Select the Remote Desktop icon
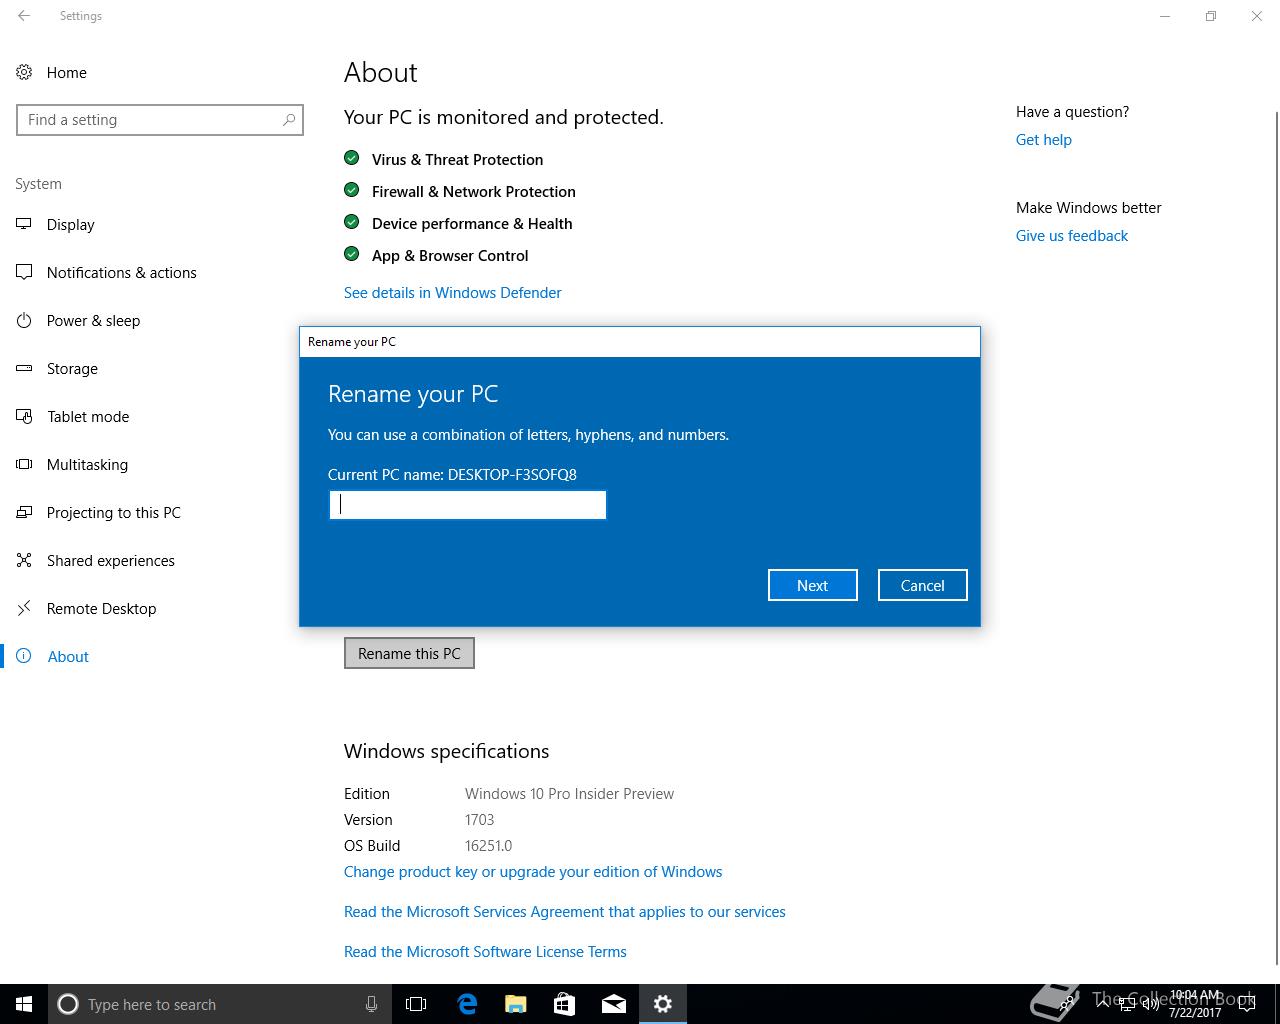 24,608
